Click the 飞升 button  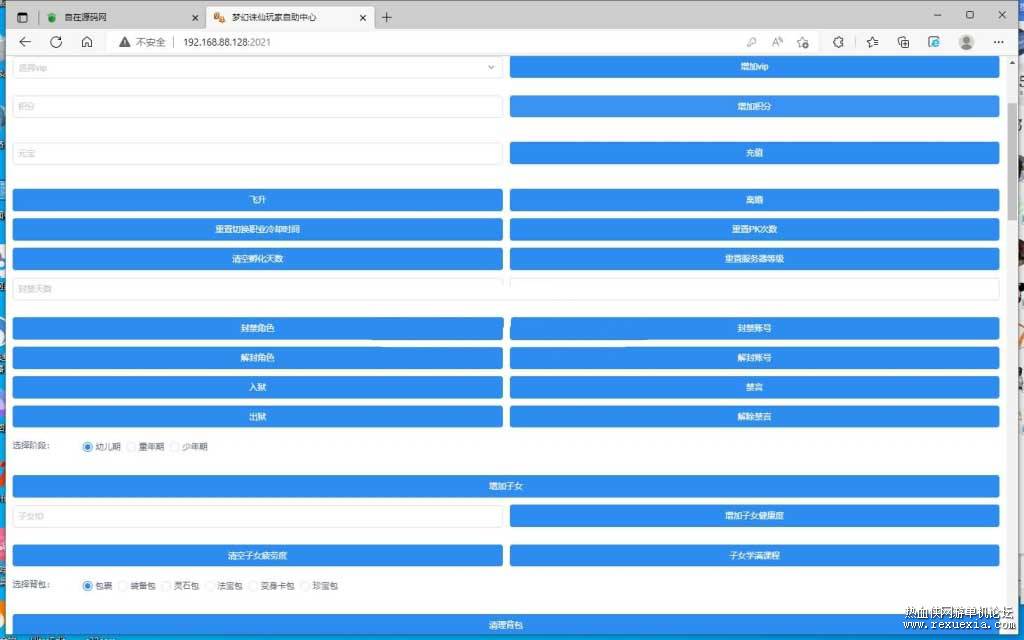257,200
